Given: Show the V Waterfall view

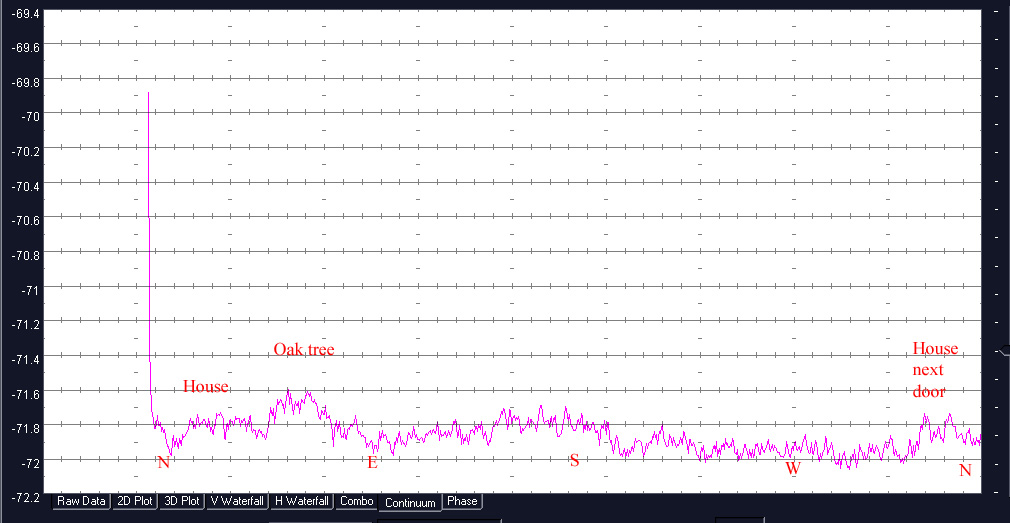Looking at the screenshot, I should [237, 501].
